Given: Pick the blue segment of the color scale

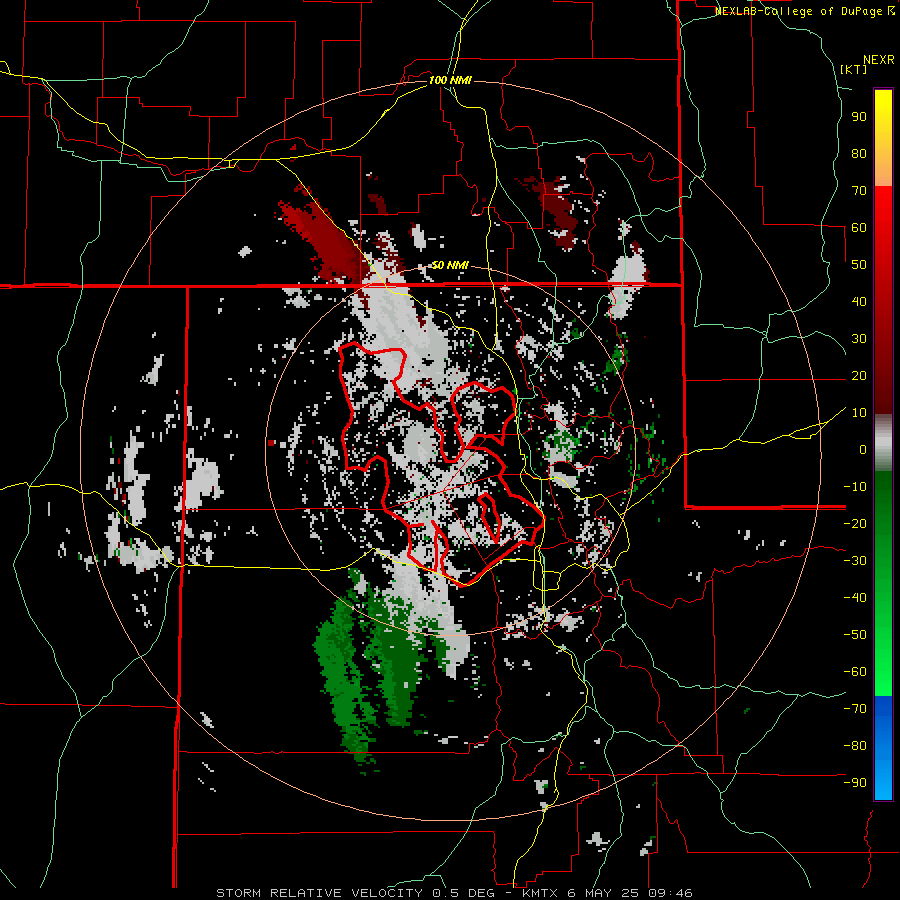Looking at the screenshot, I should (883, 748).
